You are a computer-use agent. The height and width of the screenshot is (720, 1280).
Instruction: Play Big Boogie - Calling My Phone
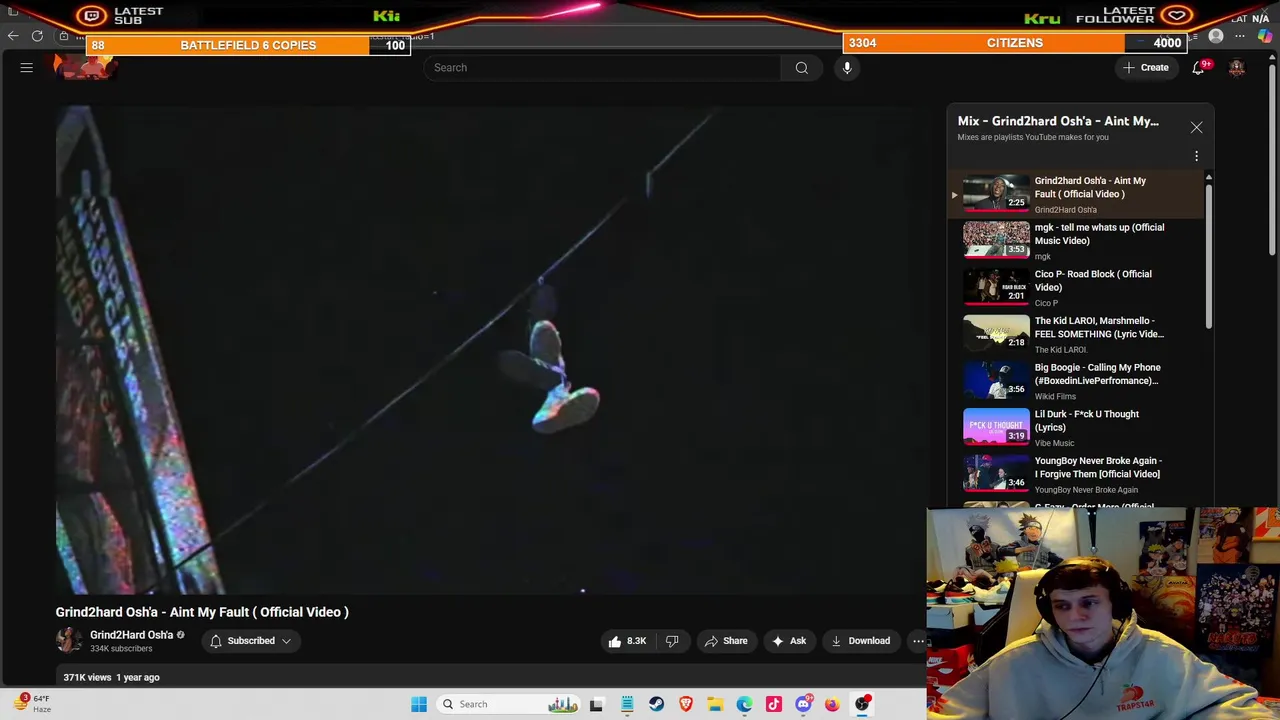click(x=1075, y=380)
